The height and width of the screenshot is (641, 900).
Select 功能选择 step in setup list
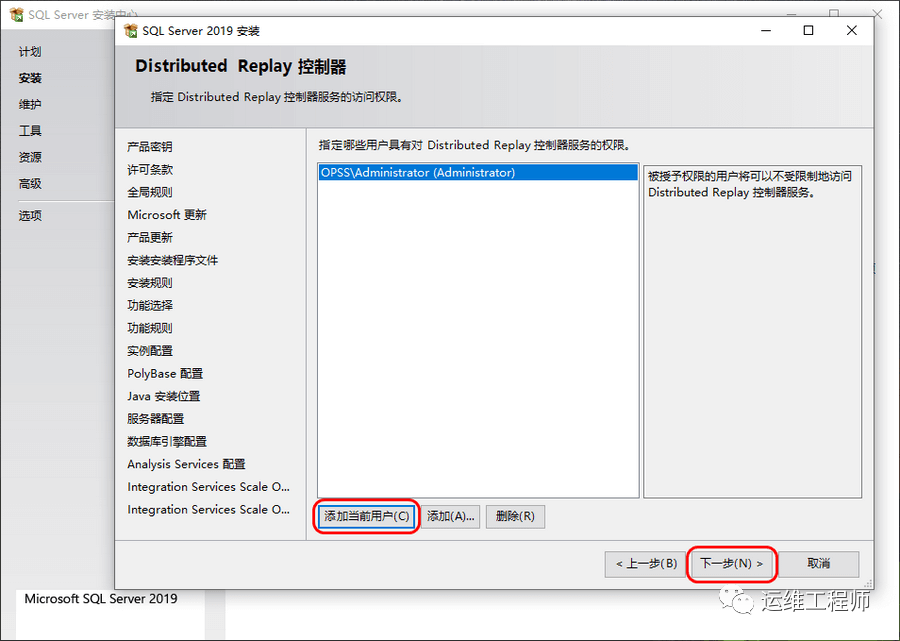150,305
